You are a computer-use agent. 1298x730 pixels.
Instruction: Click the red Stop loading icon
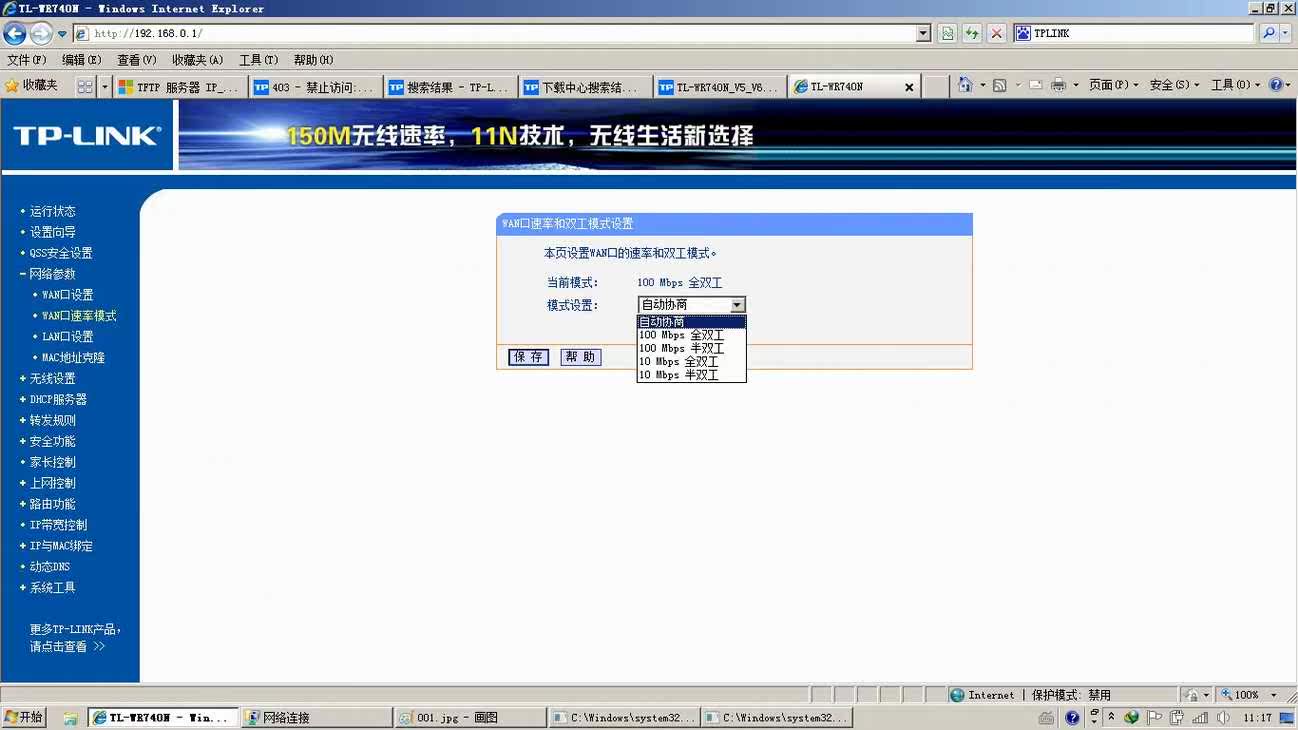997,33
